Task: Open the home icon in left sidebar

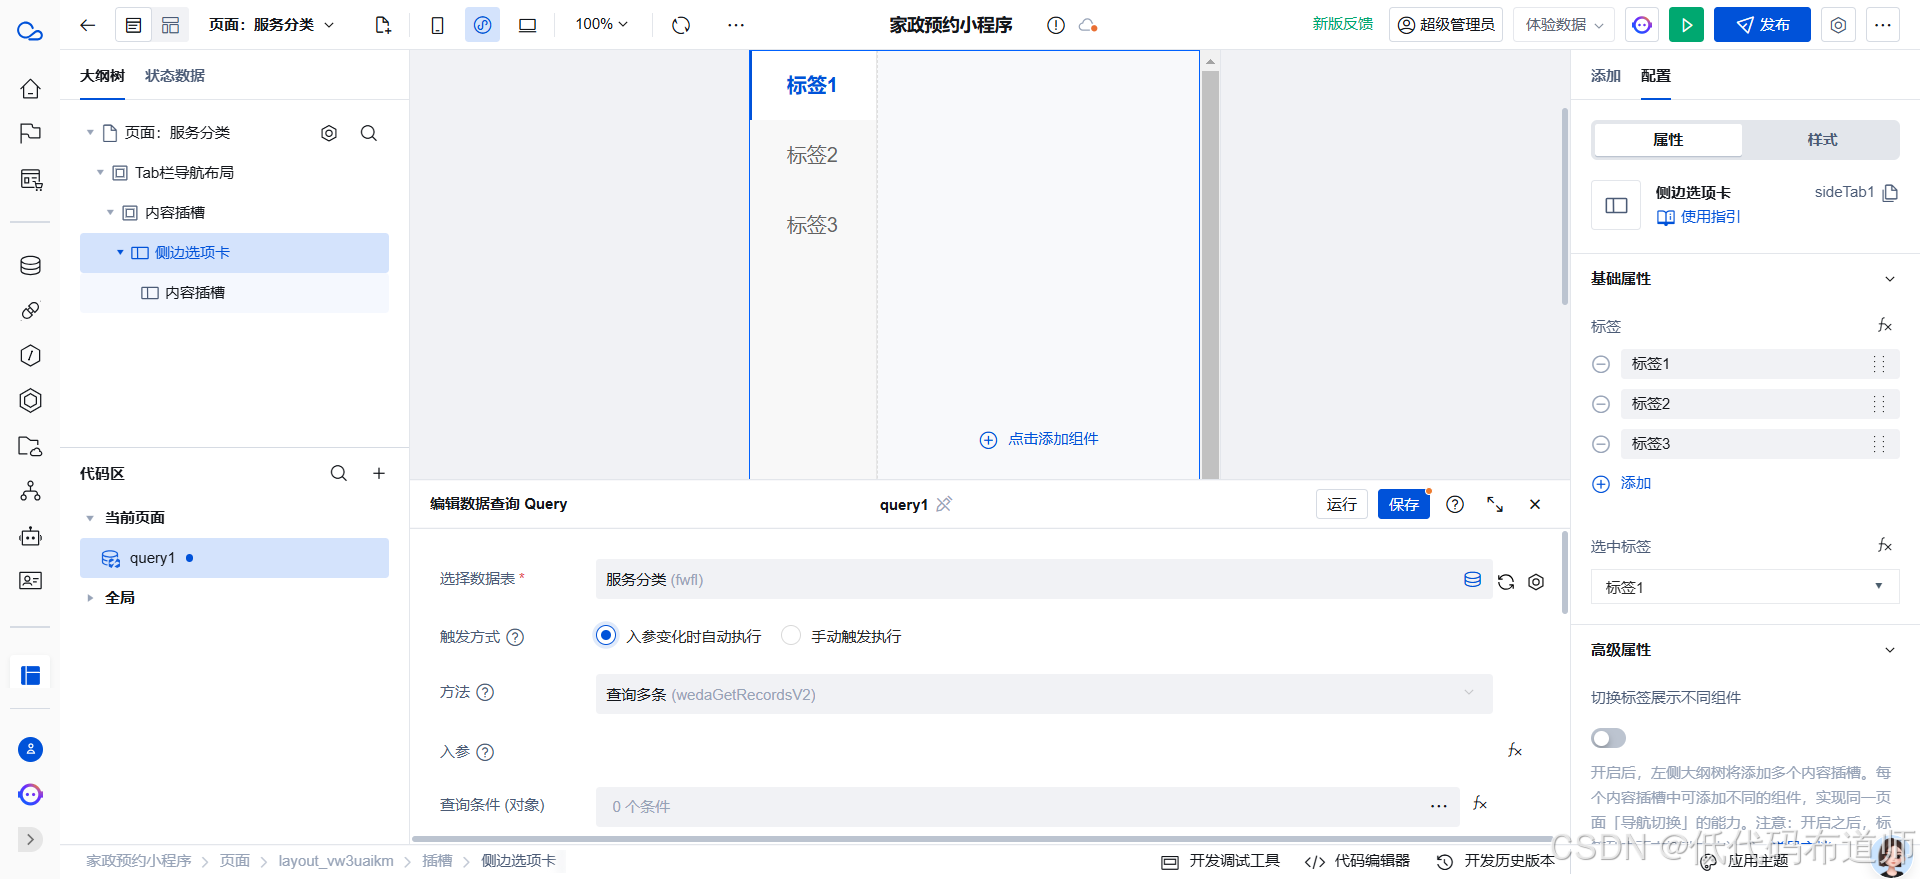Action: (31, 89)
